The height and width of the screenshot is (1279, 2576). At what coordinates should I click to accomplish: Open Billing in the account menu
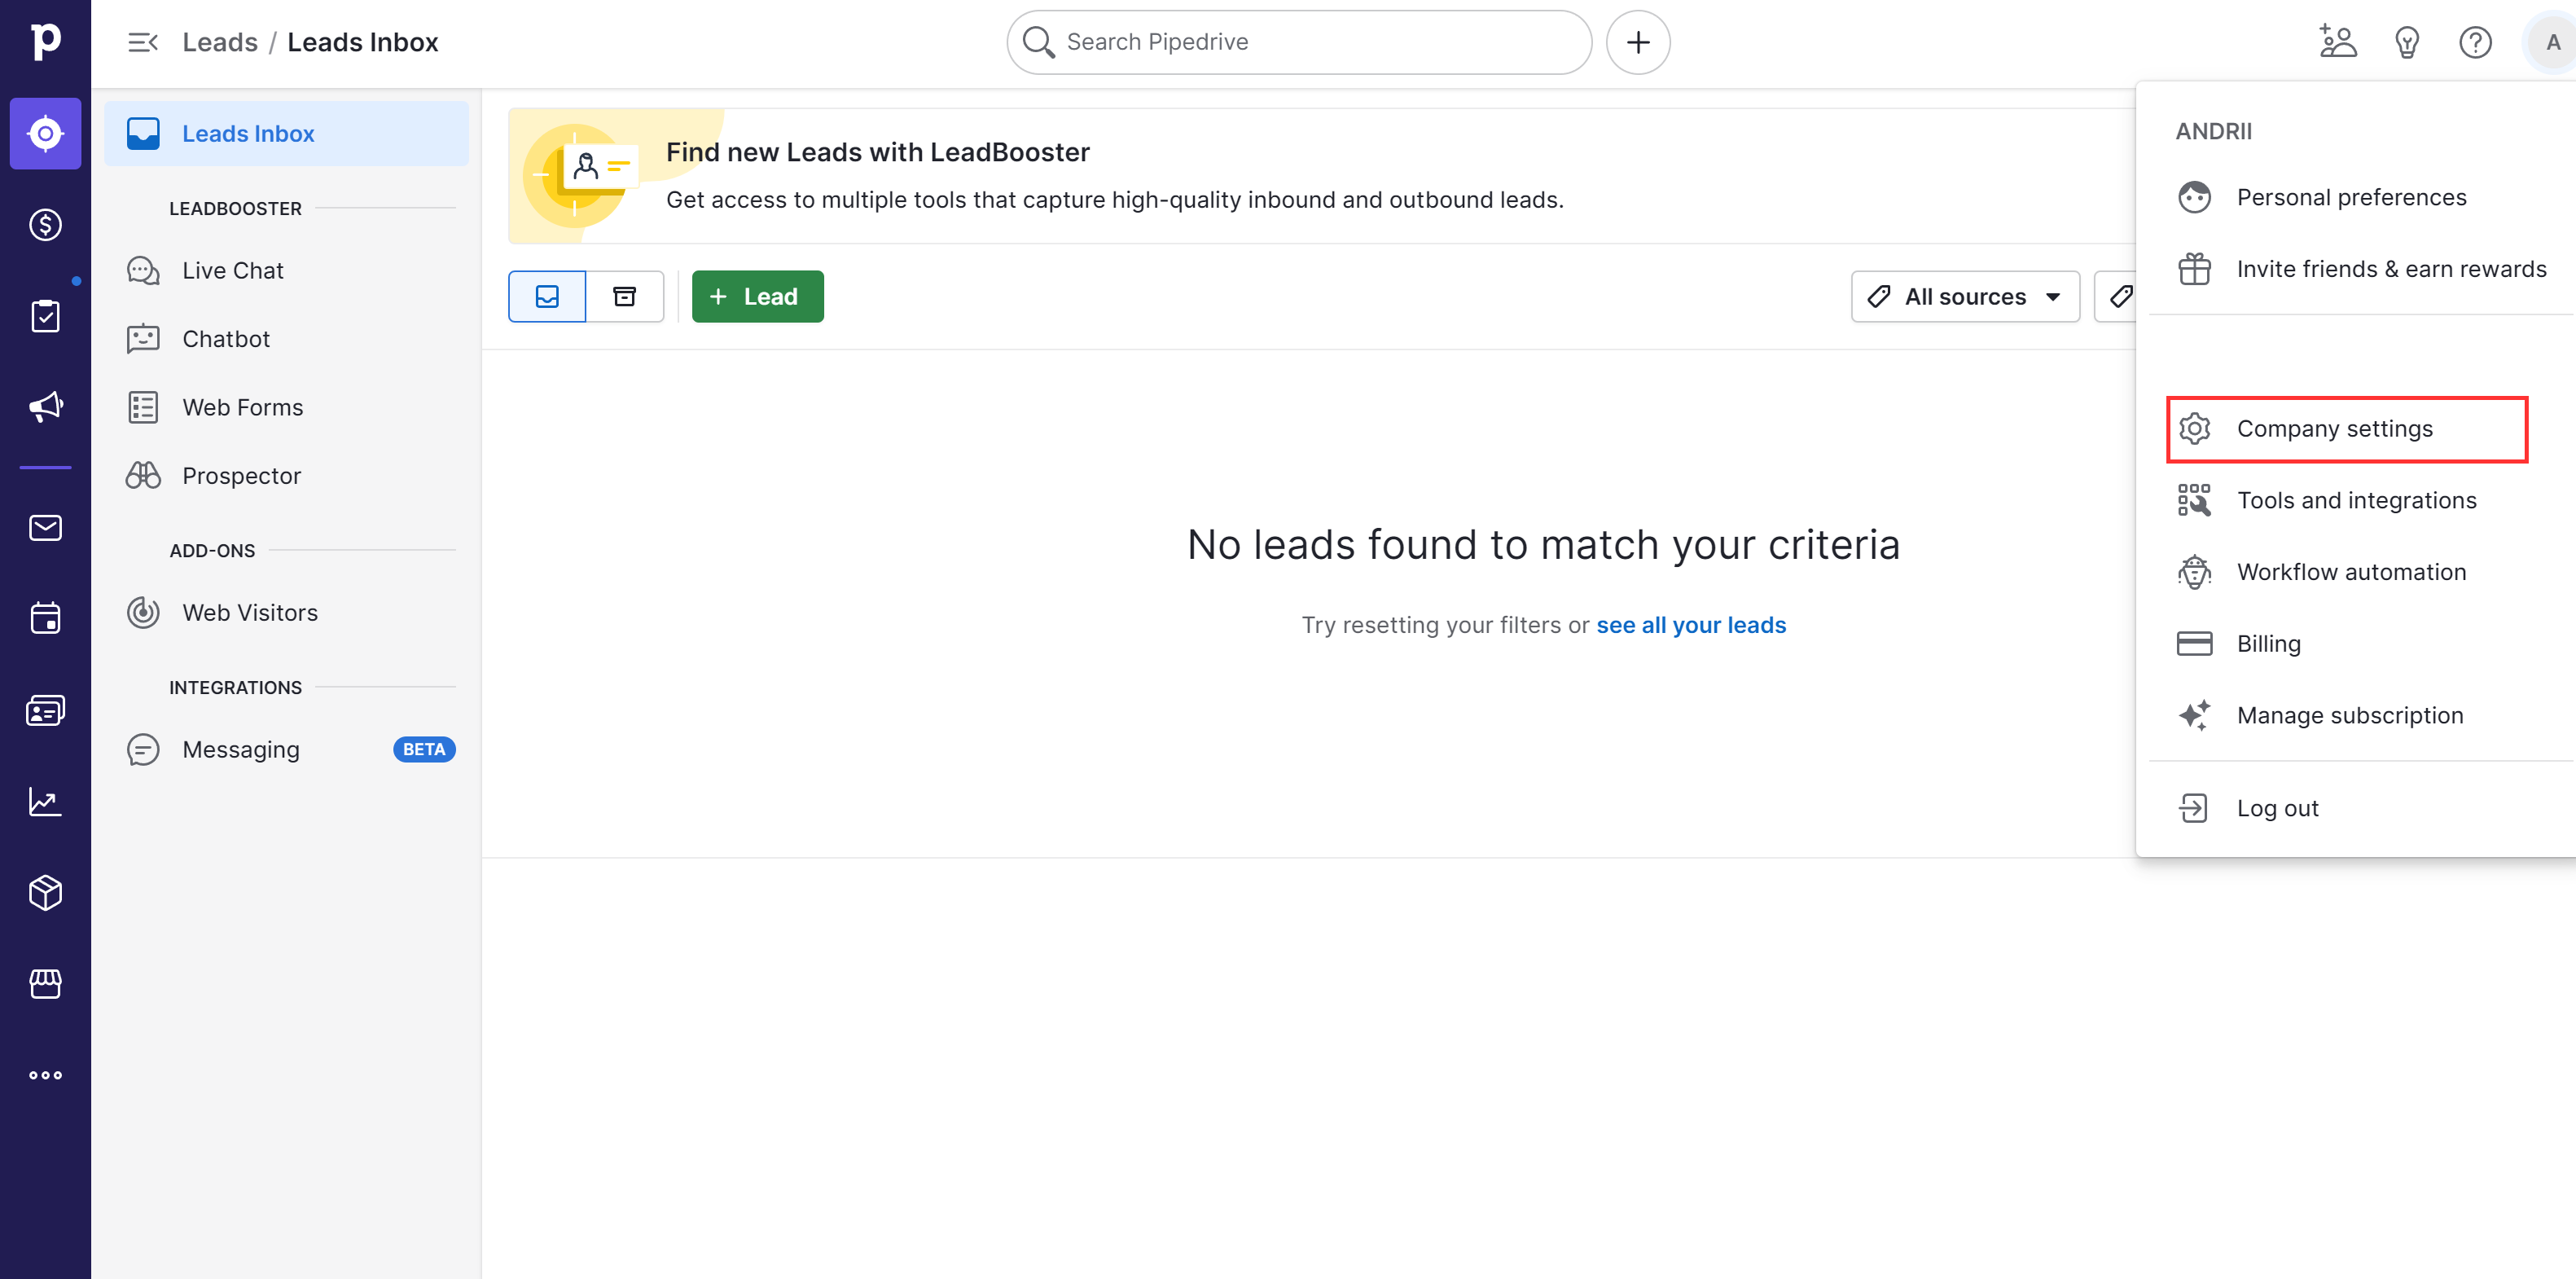pyautogui.click(x=2355, y=643)
